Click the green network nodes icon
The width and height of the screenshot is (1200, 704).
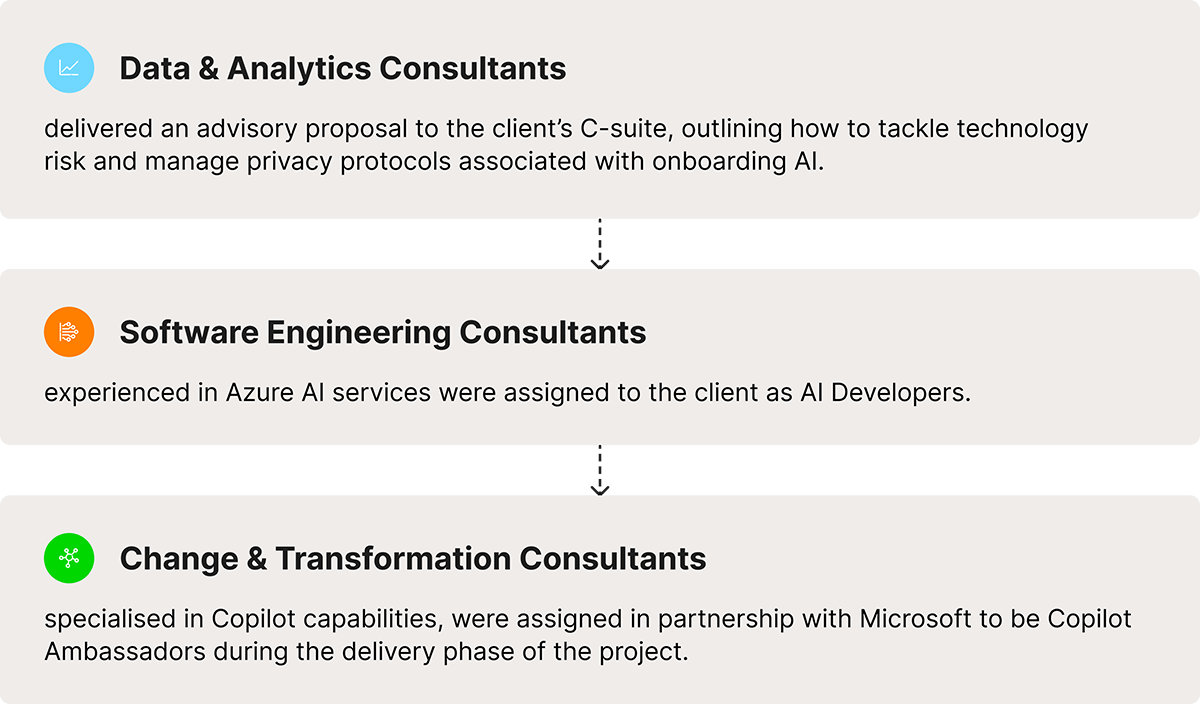click(69, 558)
